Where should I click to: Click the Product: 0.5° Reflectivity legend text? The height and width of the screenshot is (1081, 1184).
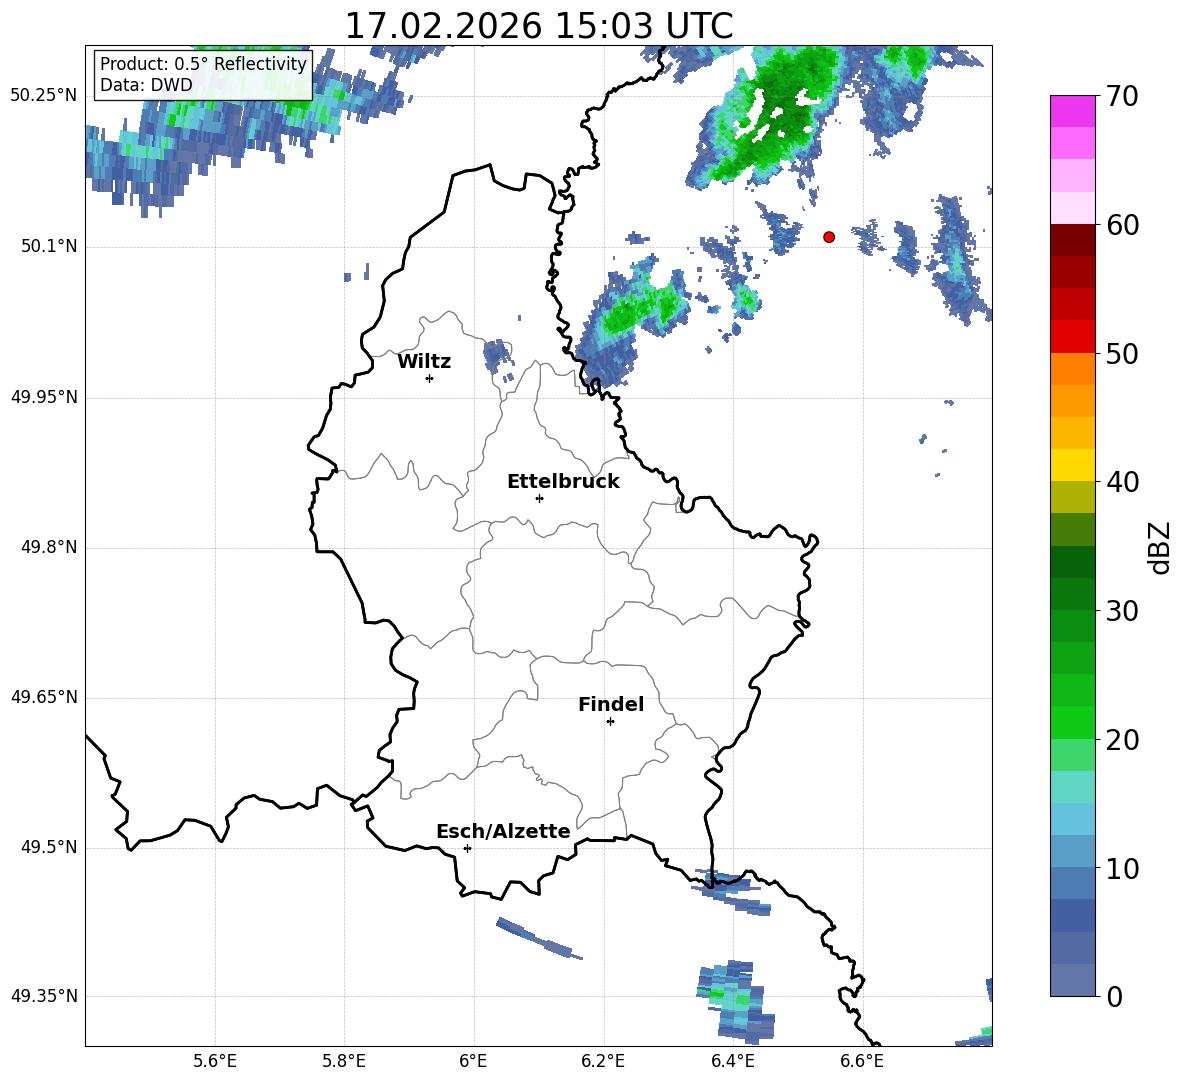tap(203, 63)
